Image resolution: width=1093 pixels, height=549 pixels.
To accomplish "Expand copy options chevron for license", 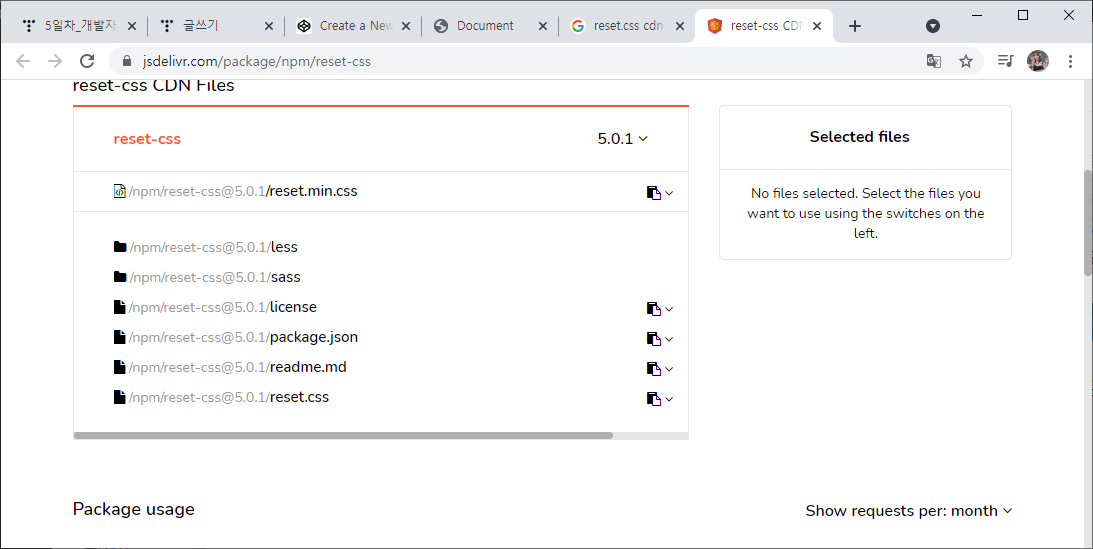I will click(669, 309).
